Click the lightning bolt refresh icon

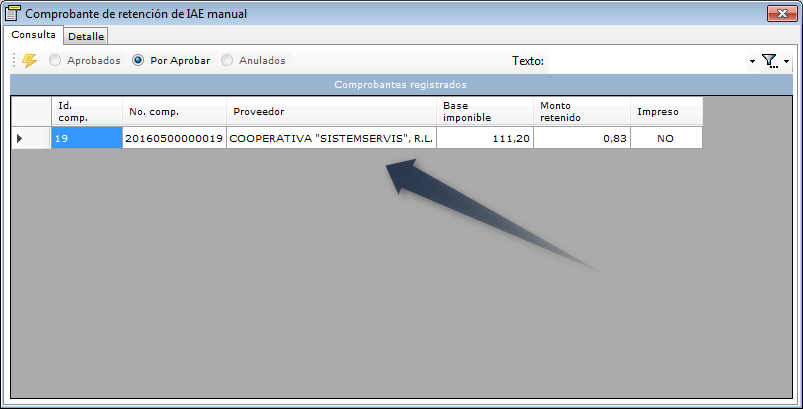click(29, 60)
